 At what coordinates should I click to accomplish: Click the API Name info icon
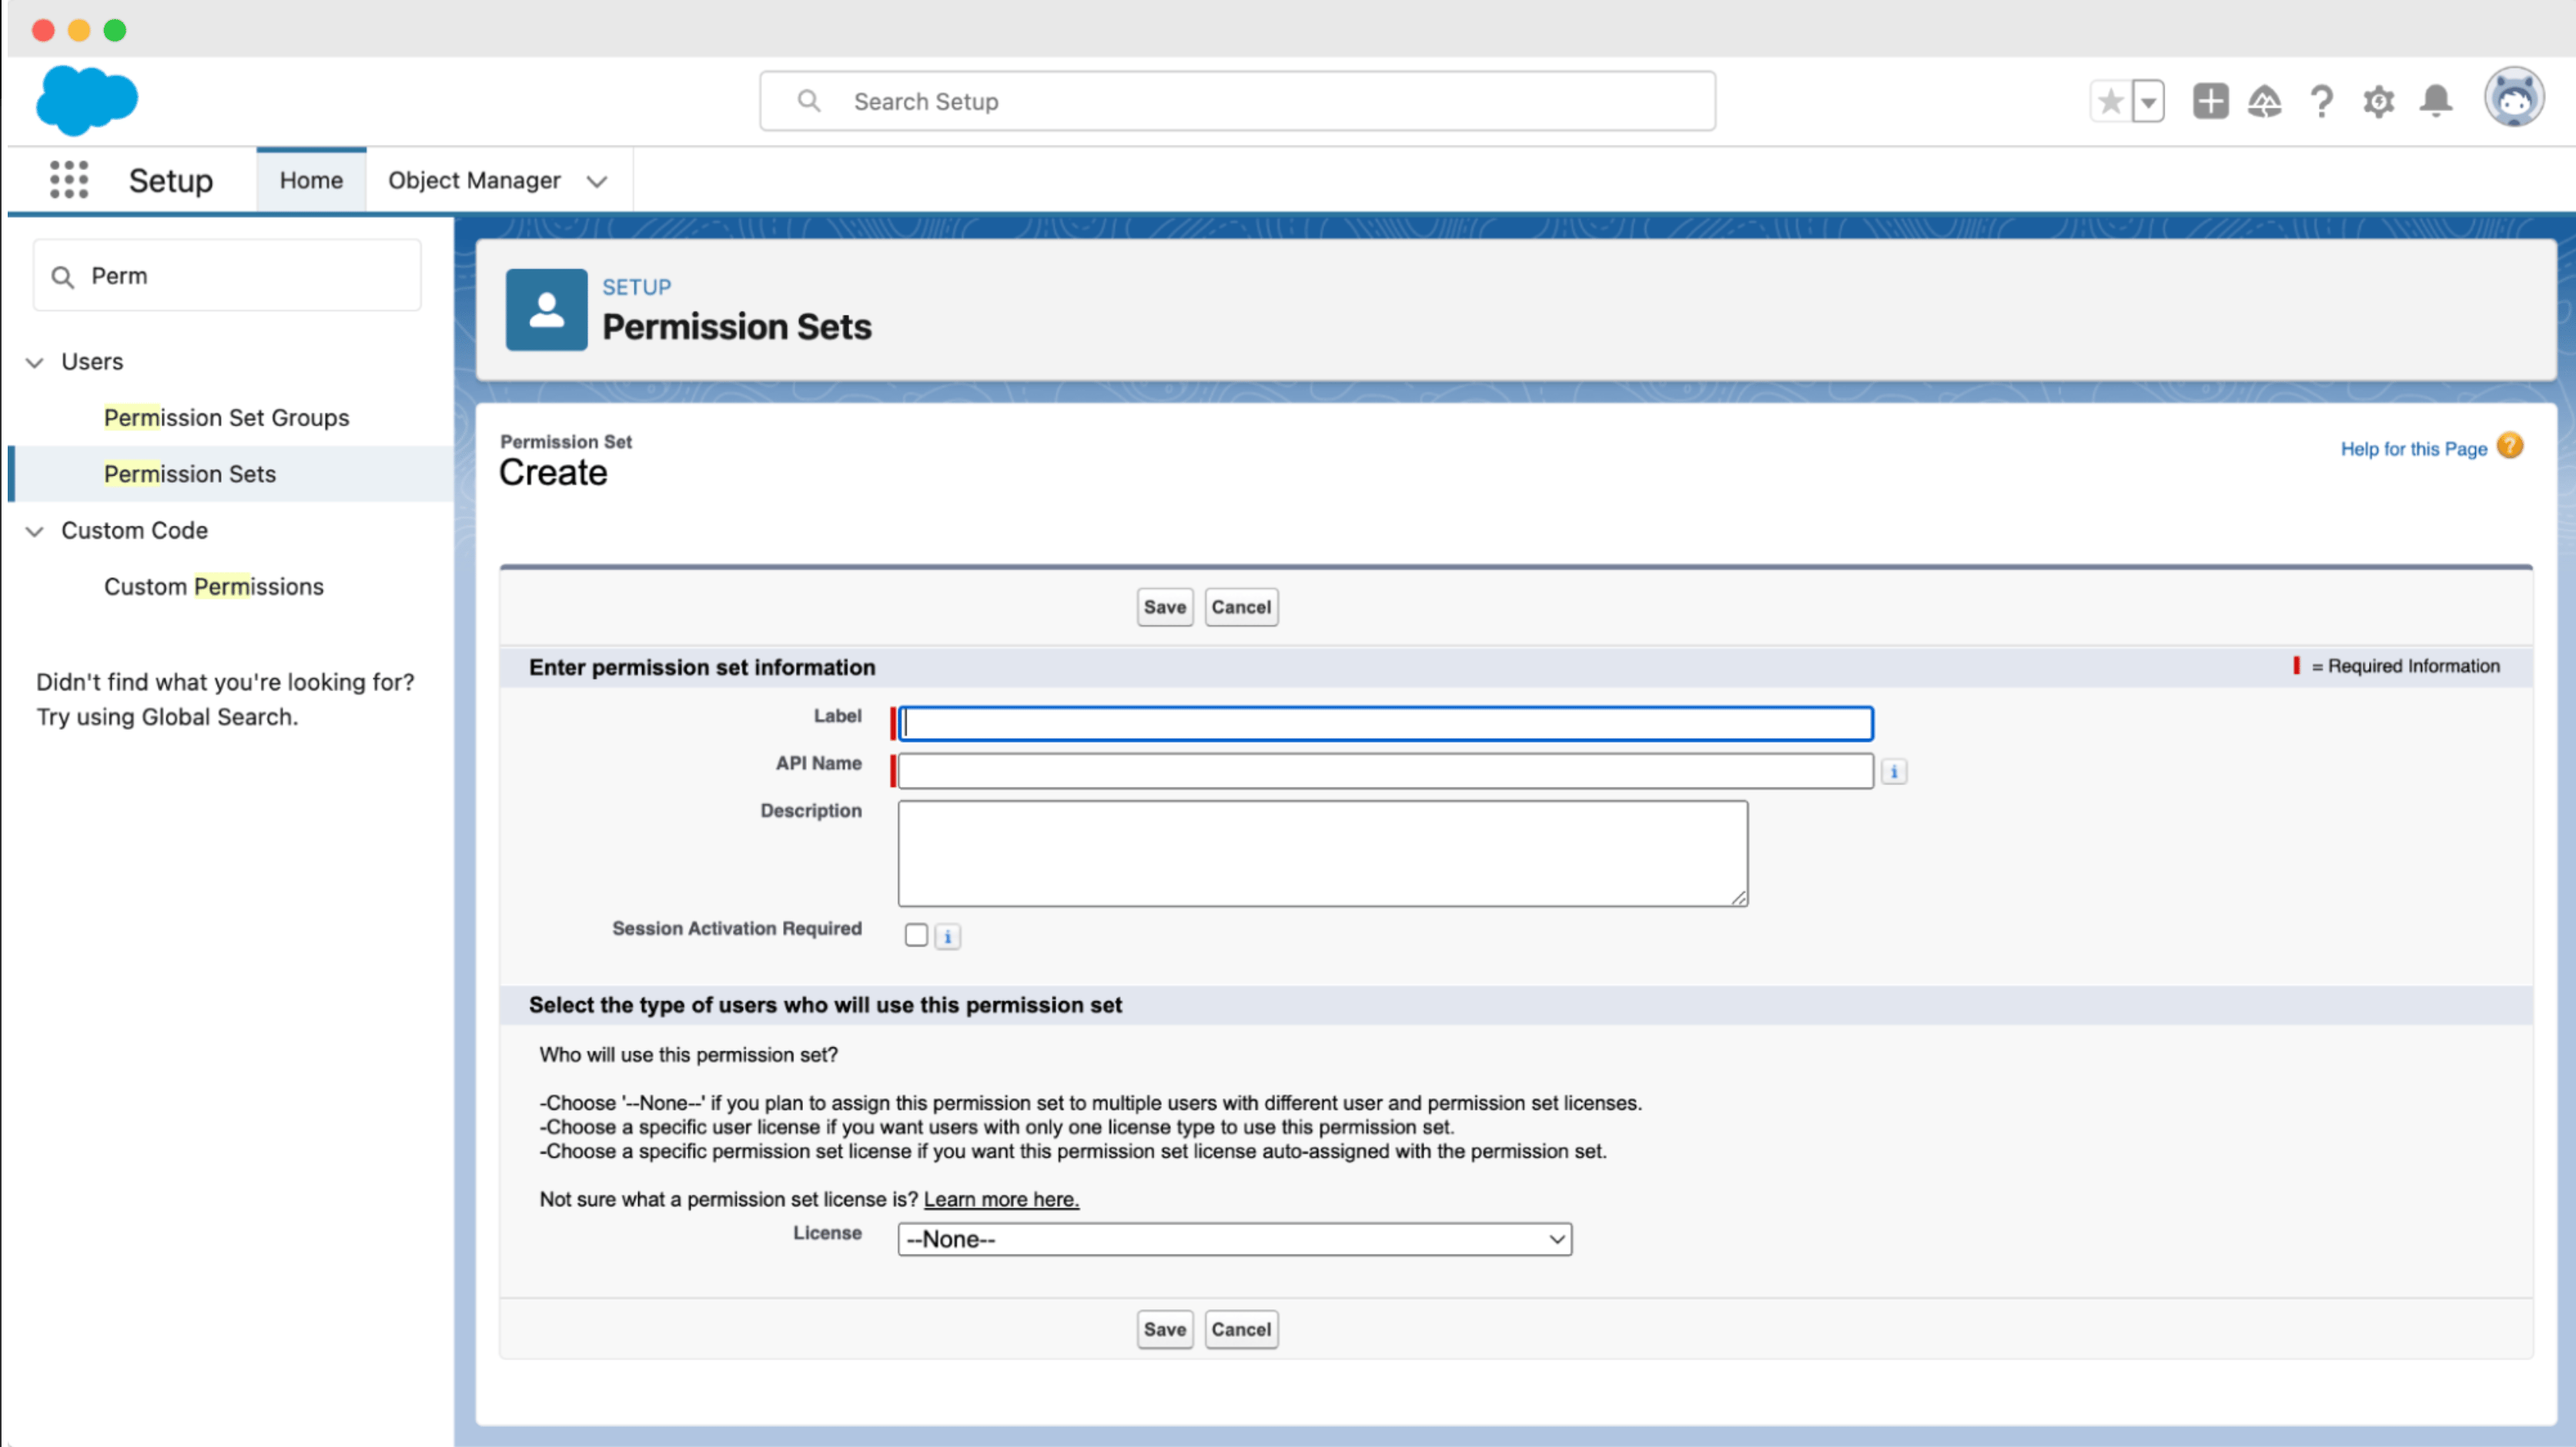[x=1894, y=772]
